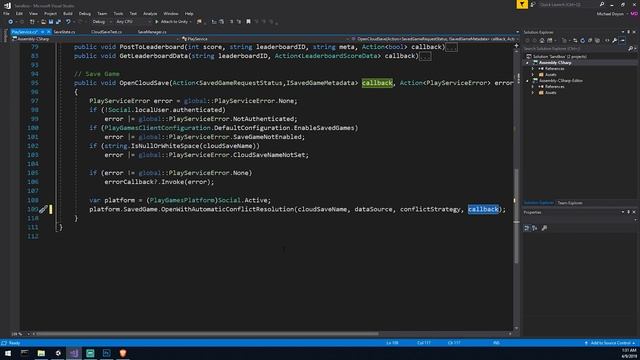Click the Save icon in the toolbar
Viewport: 640px width, 360px height.
pos(51,22)
